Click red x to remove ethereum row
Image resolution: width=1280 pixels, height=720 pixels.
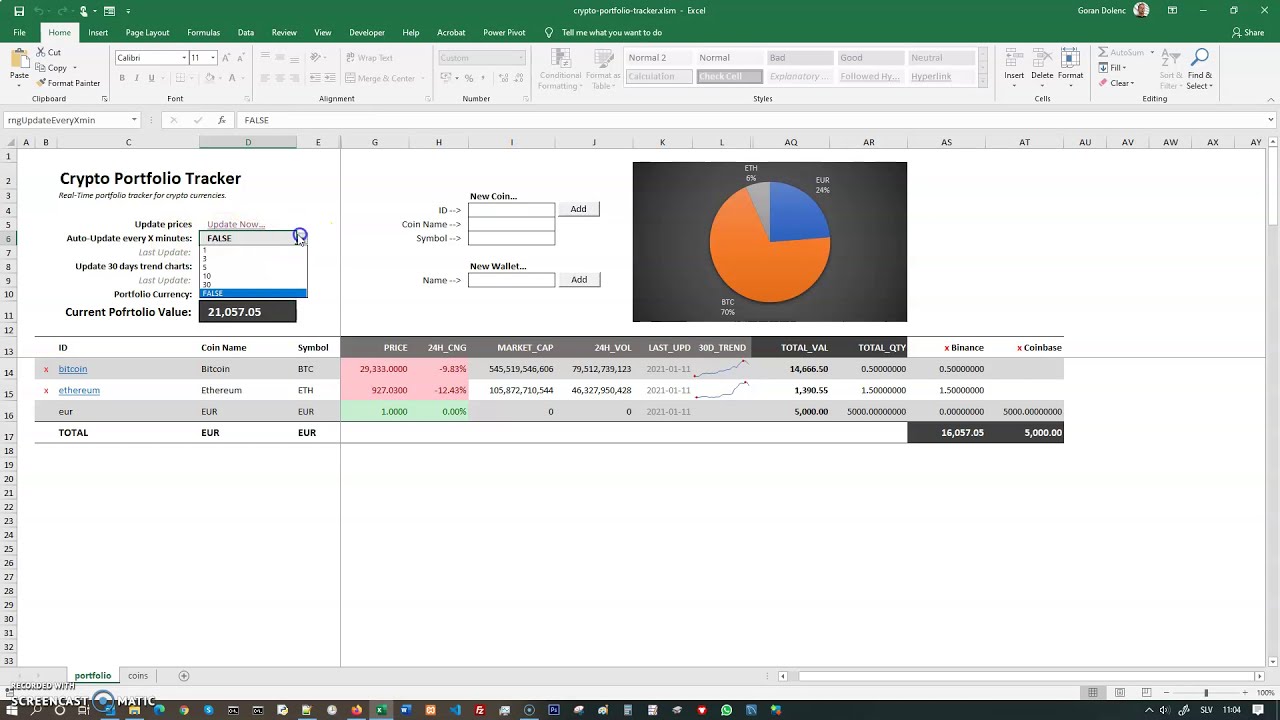pyautogui.click(x=46, y=390)
